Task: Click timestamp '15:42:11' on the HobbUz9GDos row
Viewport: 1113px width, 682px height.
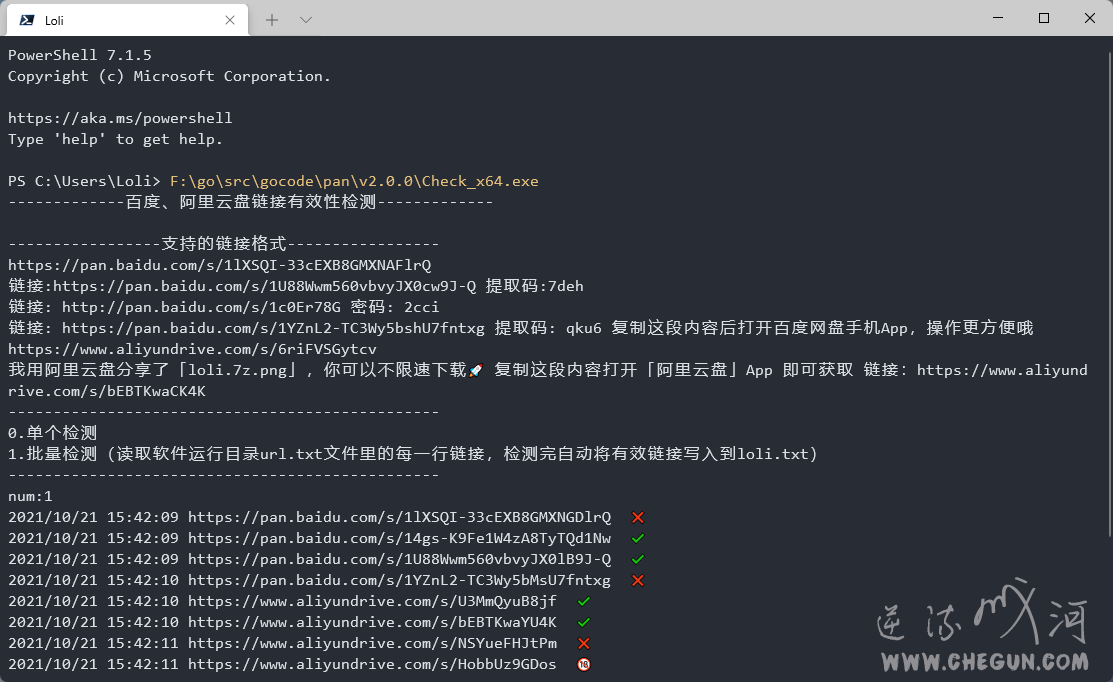Action: tap(143, 664)
